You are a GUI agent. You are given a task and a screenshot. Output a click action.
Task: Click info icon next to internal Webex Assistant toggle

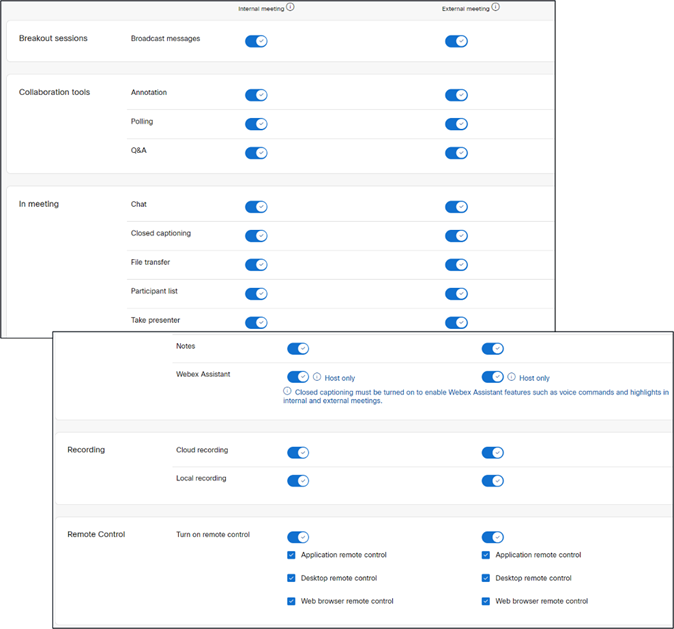pos(317,378)
